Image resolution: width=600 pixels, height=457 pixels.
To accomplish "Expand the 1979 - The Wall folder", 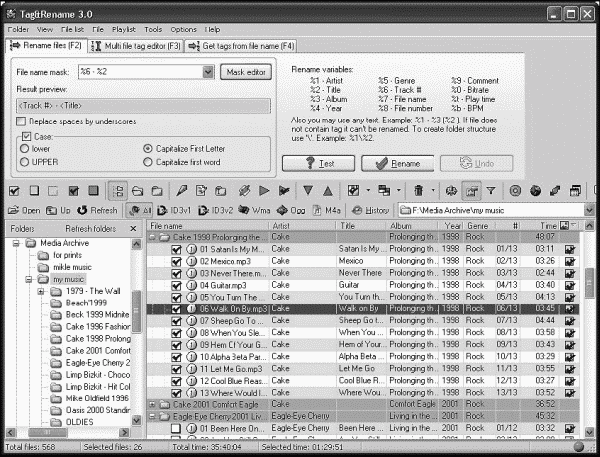I will coord(41,292).
